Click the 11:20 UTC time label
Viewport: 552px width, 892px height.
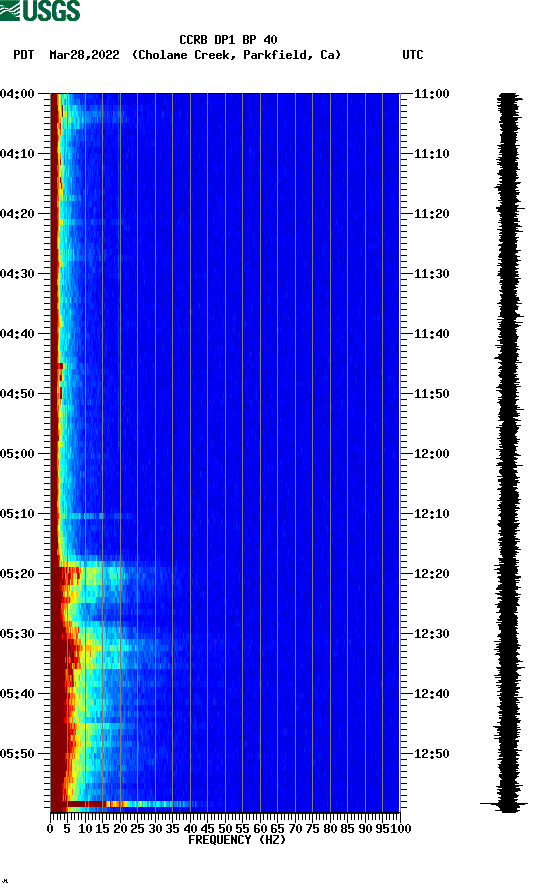(431, 214)
